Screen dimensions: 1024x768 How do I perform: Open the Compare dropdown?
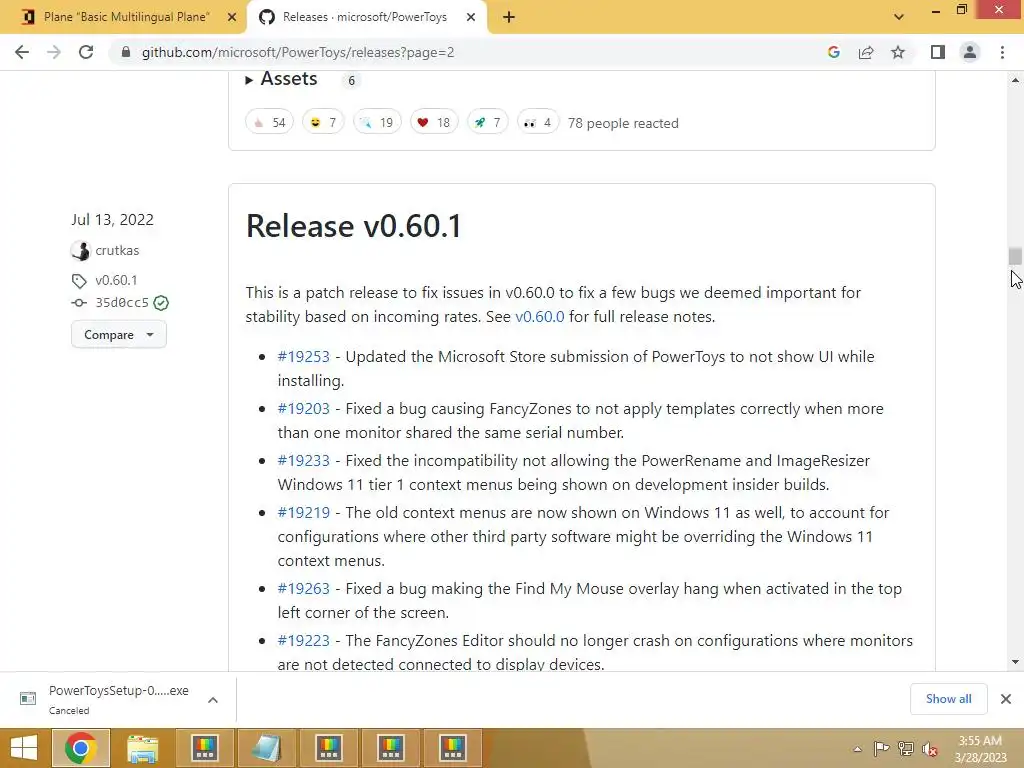[x=119, y=334]
